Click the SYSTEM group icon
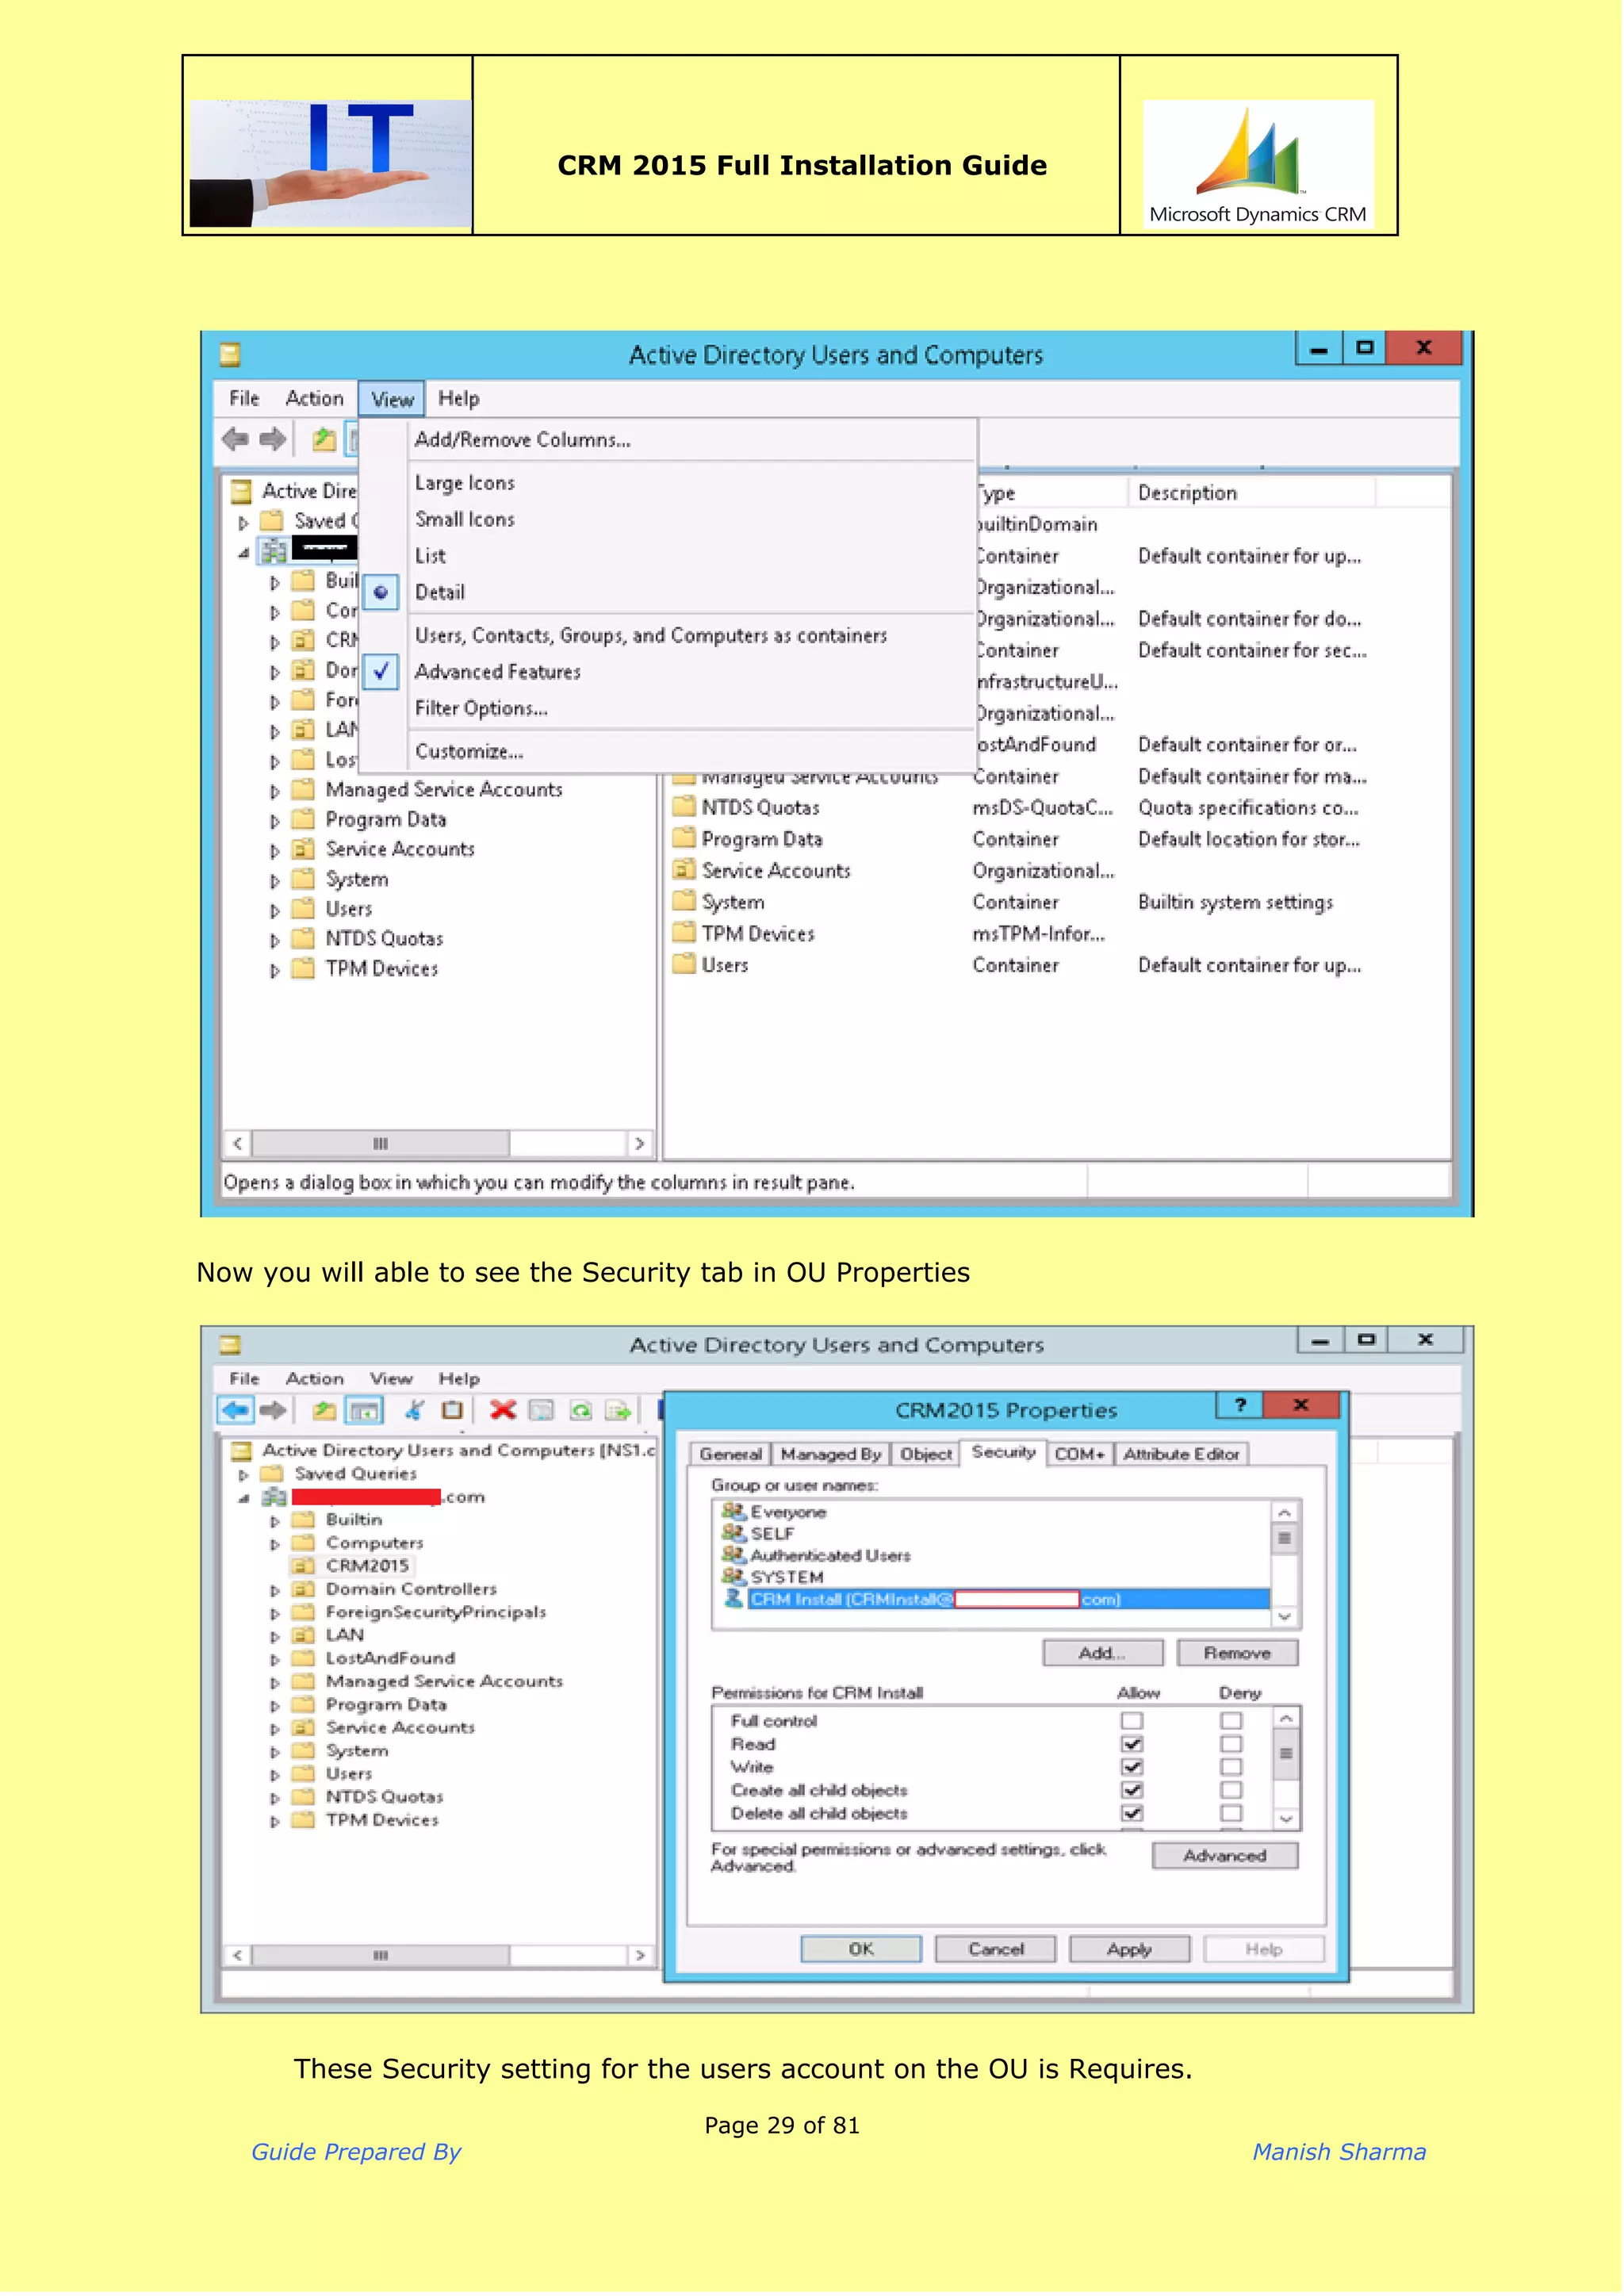1624x2296 pixels. 734,1577
